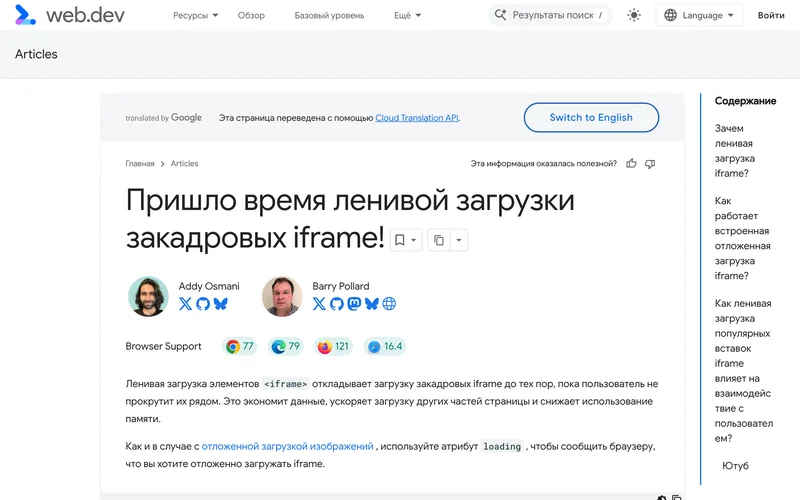Screen dimensions: 800x500
Task: Go to Главная breadcrumb
Action: [140, 164]
